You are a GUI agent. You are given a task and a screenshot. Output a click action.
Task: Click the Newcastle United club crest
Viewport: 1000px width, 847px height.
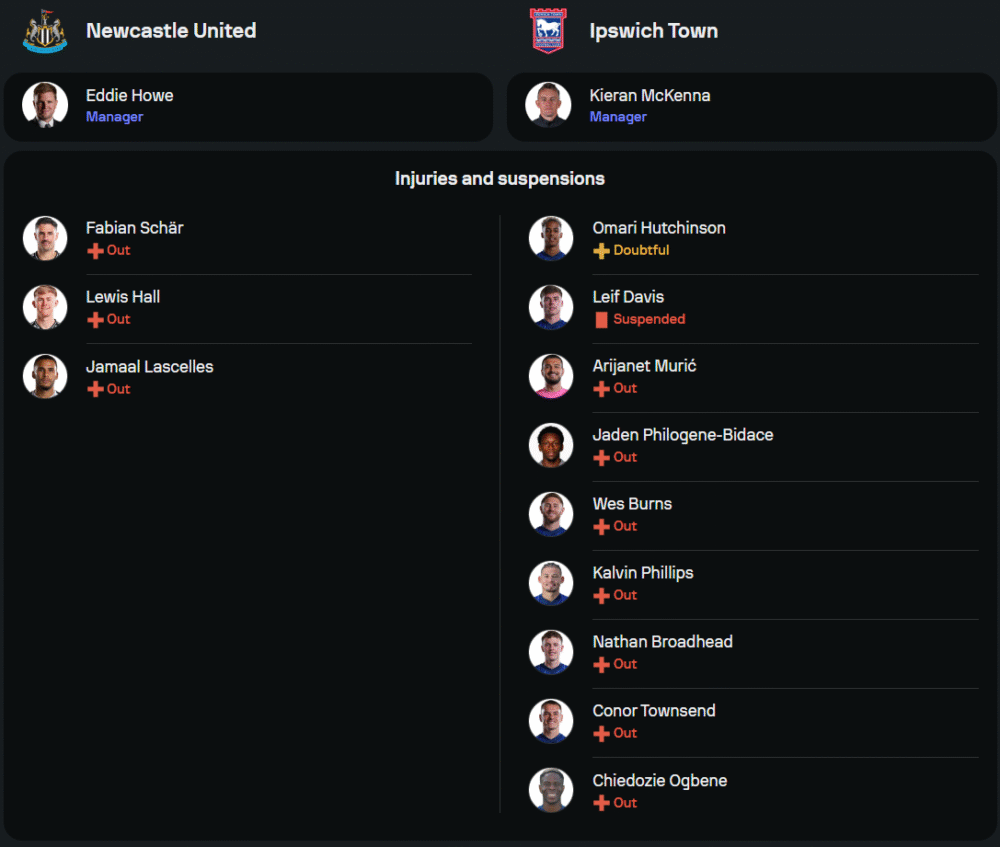tap(45, 31)
